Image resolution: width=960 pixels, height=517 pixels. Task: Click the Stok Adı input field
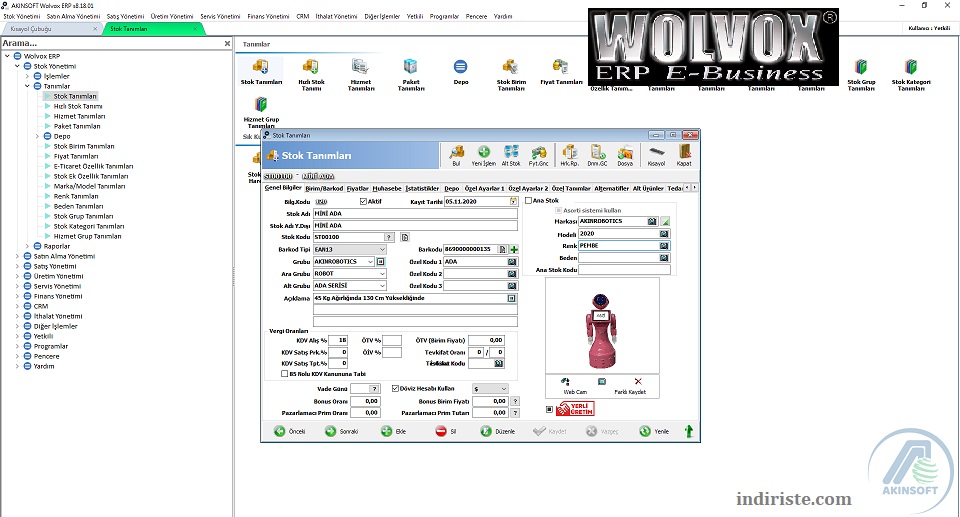click(x=415, y=214)
